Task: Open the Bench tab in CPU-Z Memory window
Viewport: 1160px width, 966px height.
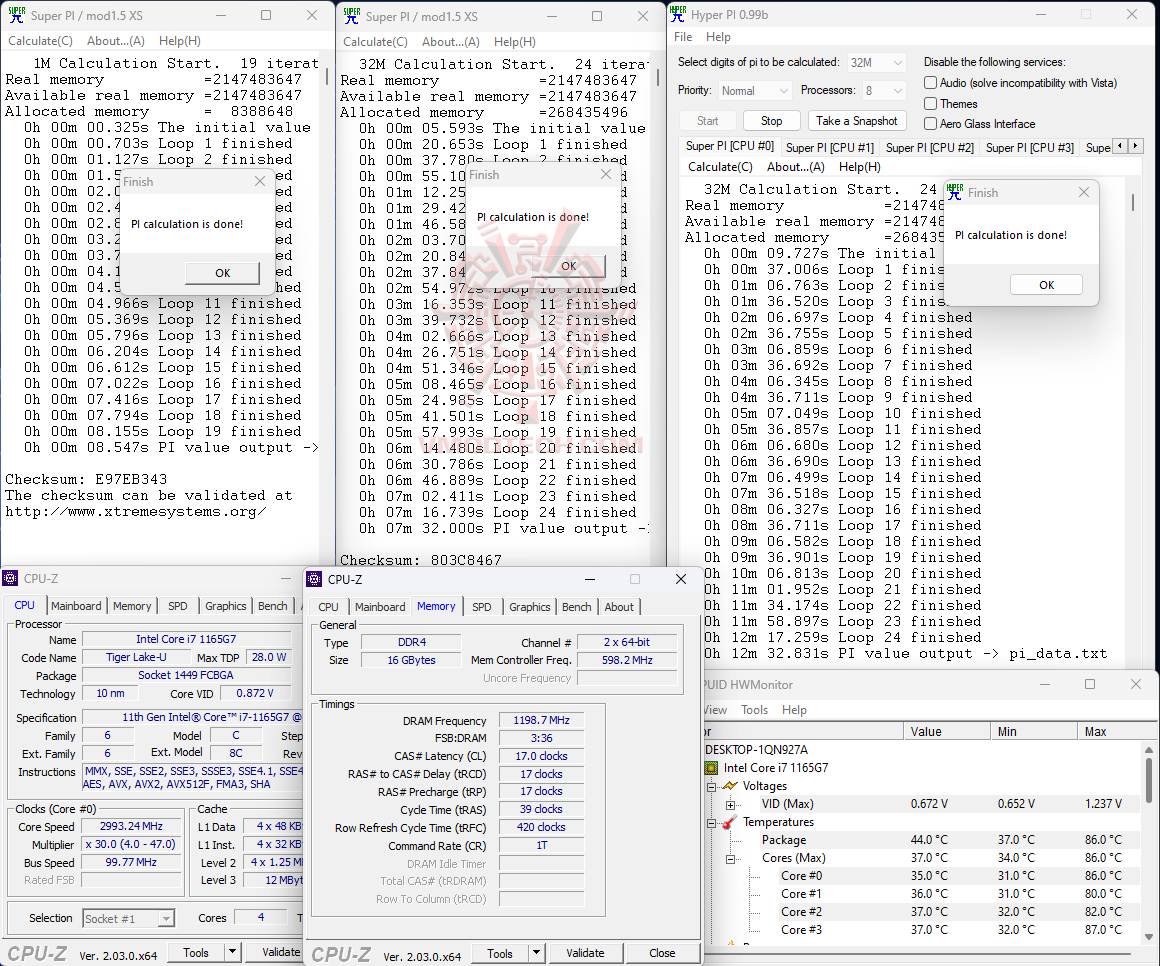Action: pyautogui.click(x=576, y=607)
